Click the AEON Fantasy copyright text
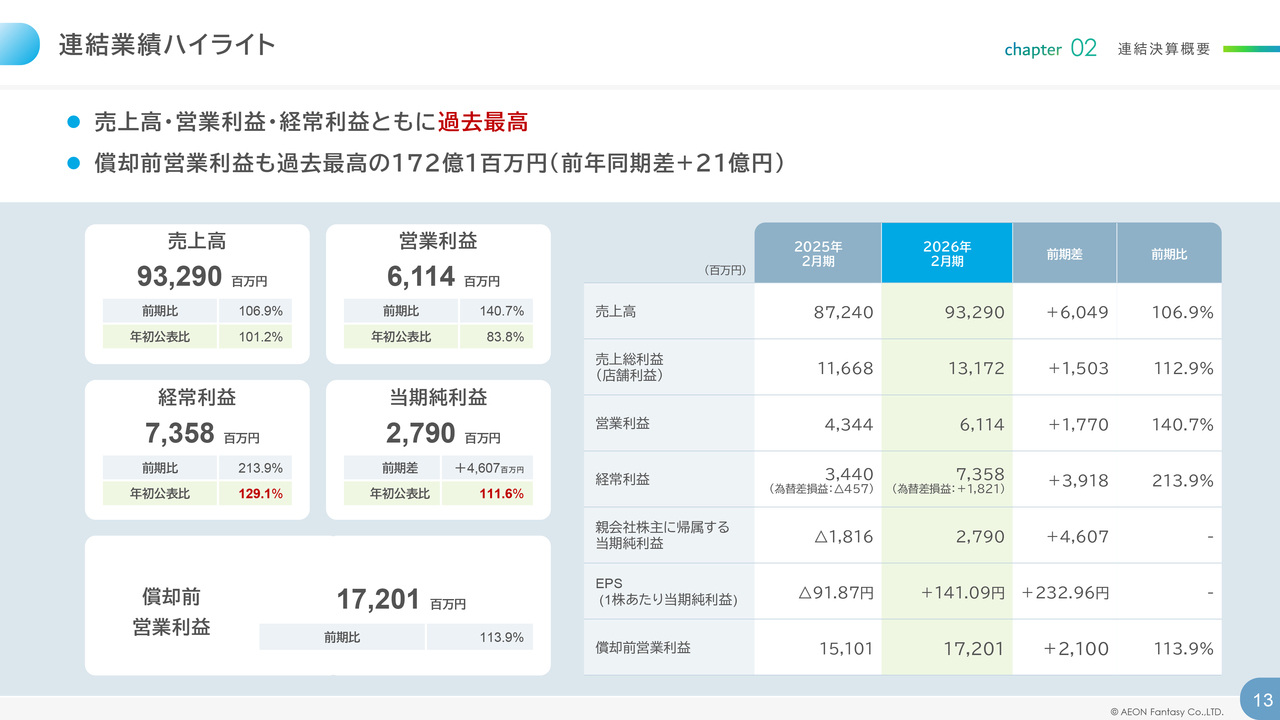Viewport: 1280px width, 720px height. pos(1166,711)
